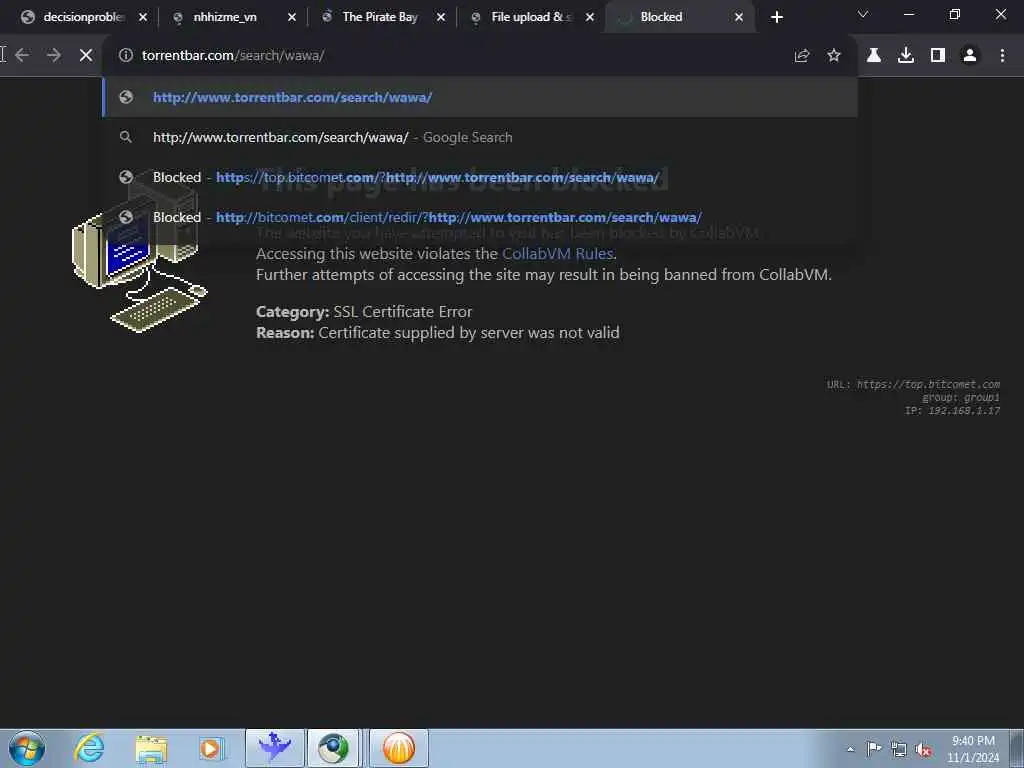Viewport: 1024px width, 768px height.
Task: Go forward to next page
Action: pyautogui.click(x=54, y=56)
